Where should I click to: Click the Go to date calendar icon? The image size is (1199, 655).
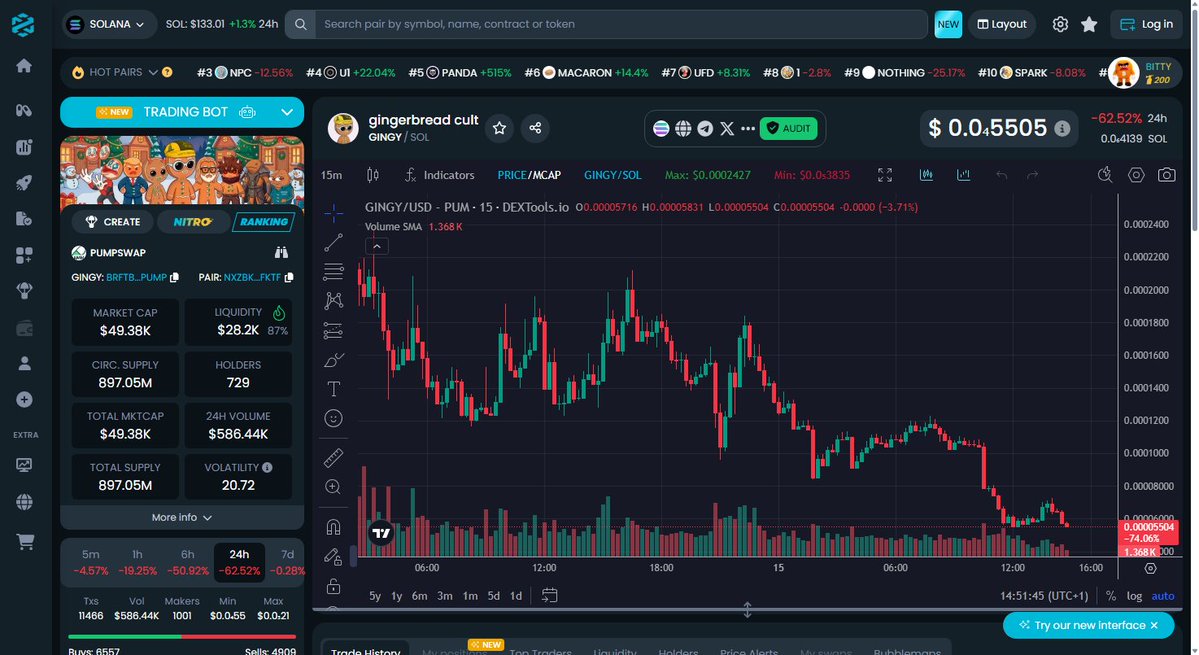point(549,595)
